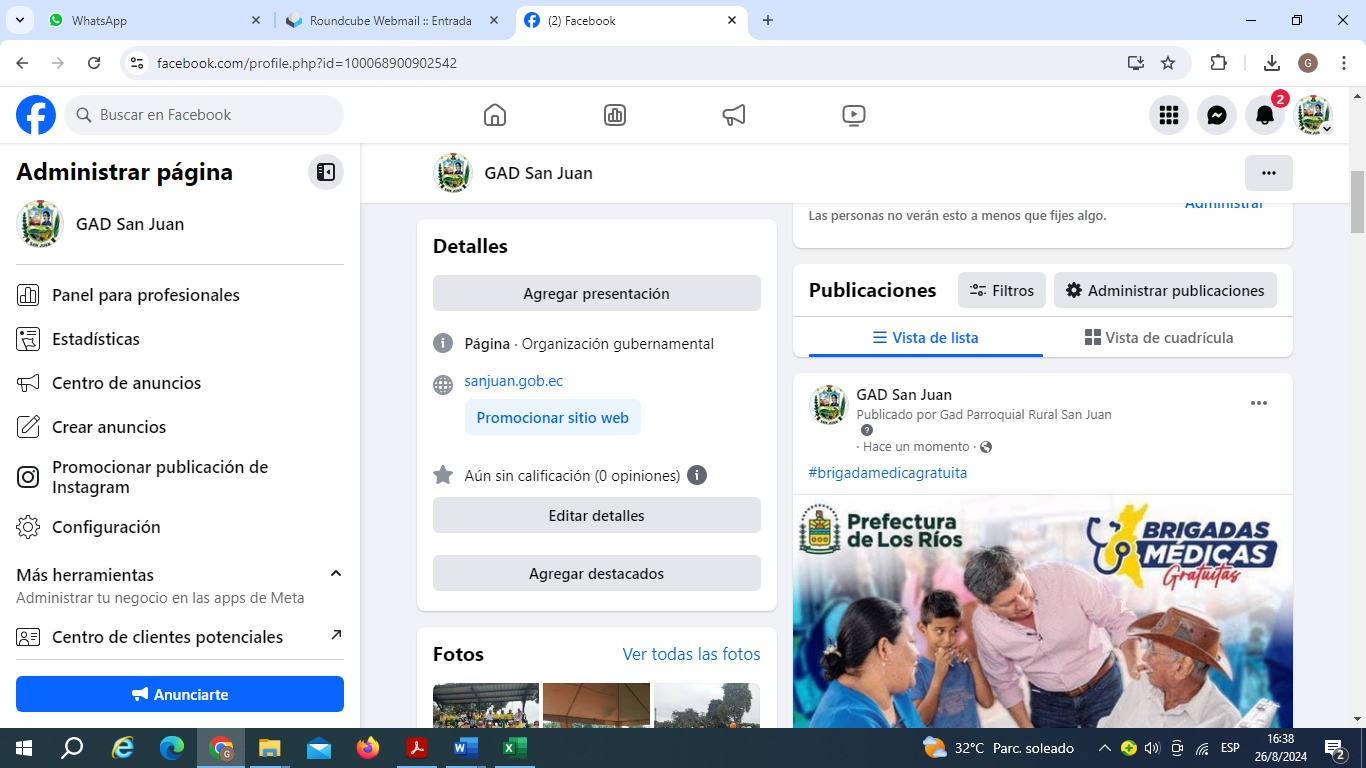1366x768 pixels.
Task: Open the account profile dropdown in top right
Action: tap(1314, 115)
